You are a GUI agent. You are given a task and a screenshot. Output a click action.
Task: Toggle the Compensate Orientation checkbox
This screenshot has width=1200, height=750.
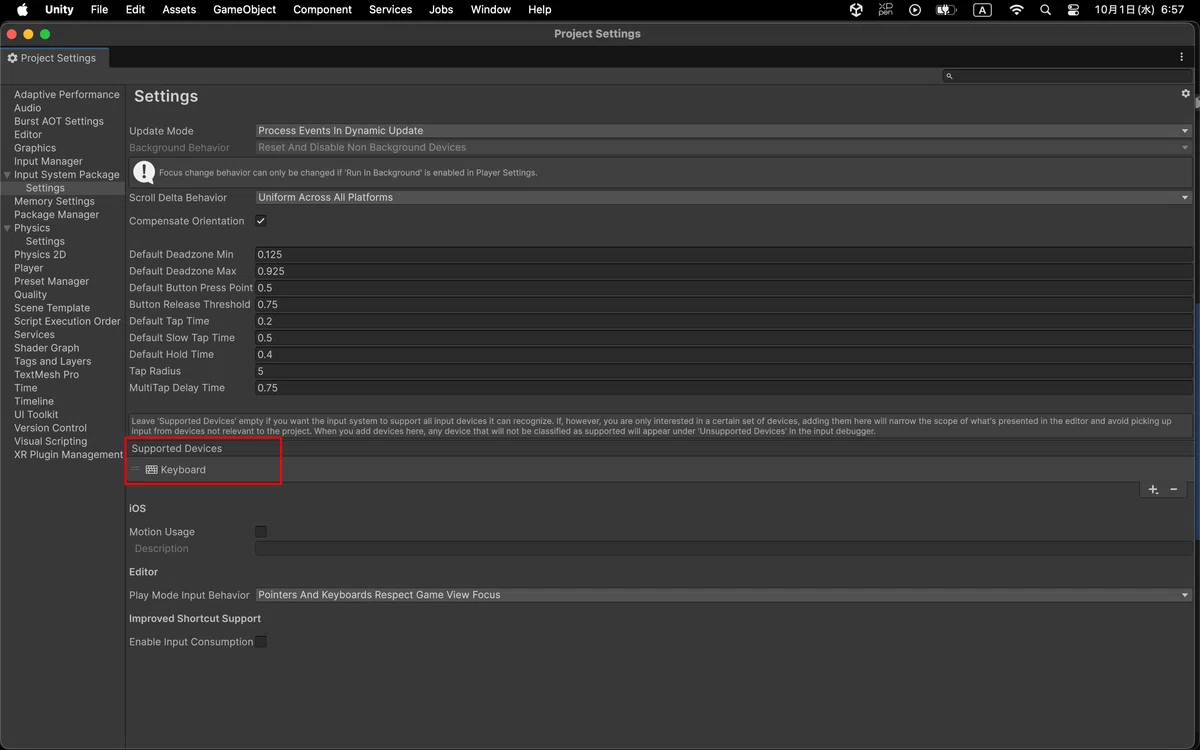pyautogui.click(x=261, y=221)
